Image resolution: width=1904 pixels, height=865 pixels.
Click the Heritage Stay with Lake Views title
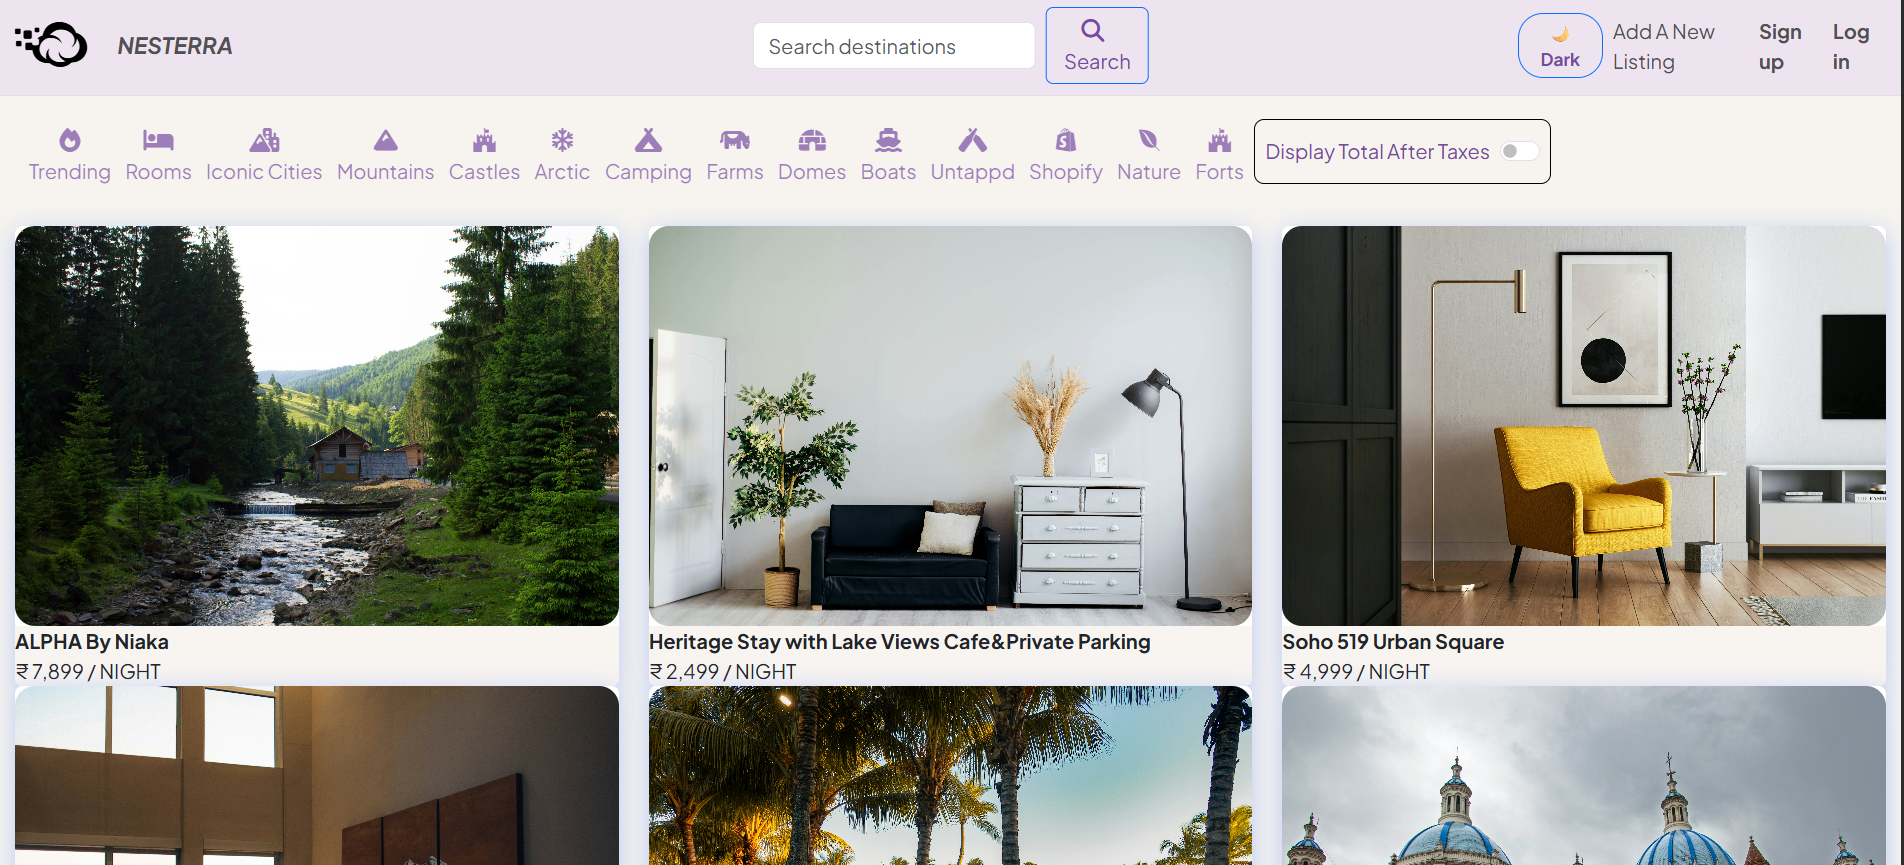(900, 642)
